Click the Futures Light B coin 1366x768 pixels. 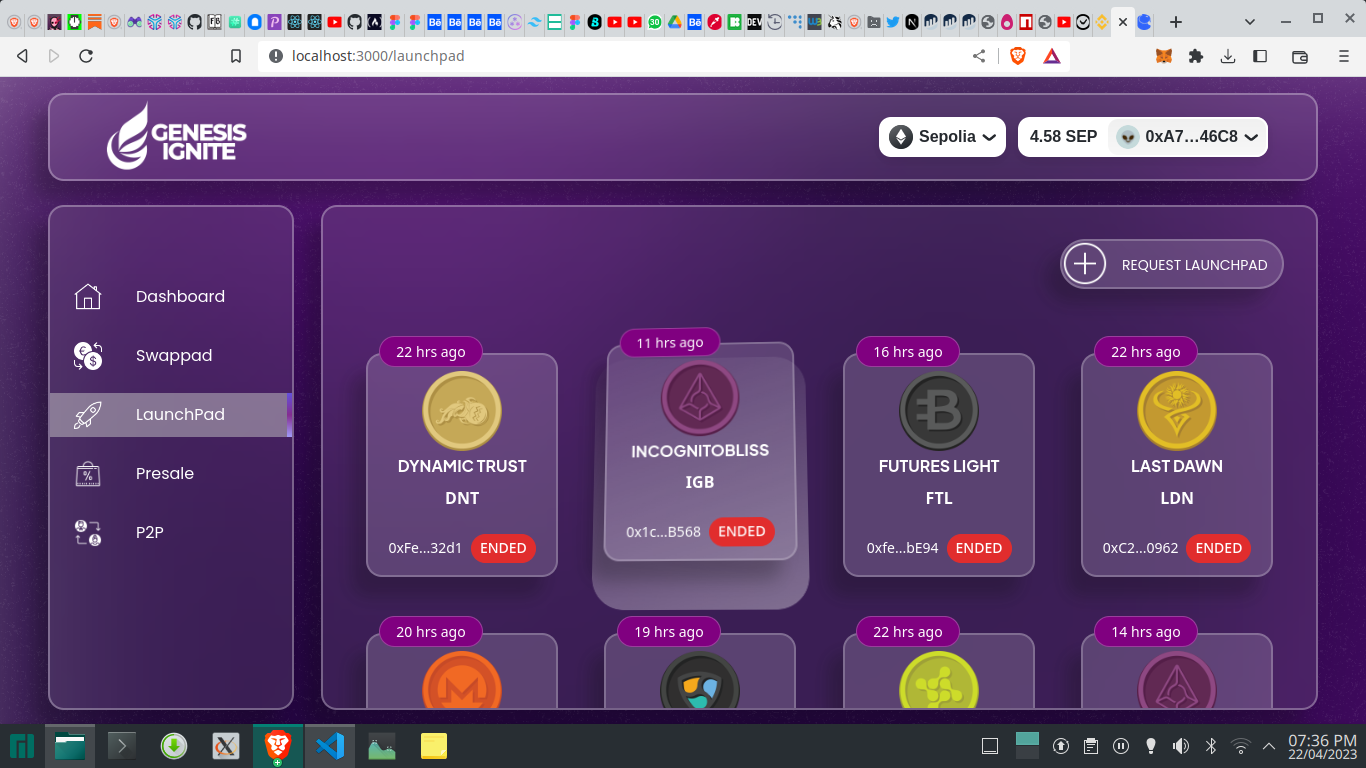939,411
